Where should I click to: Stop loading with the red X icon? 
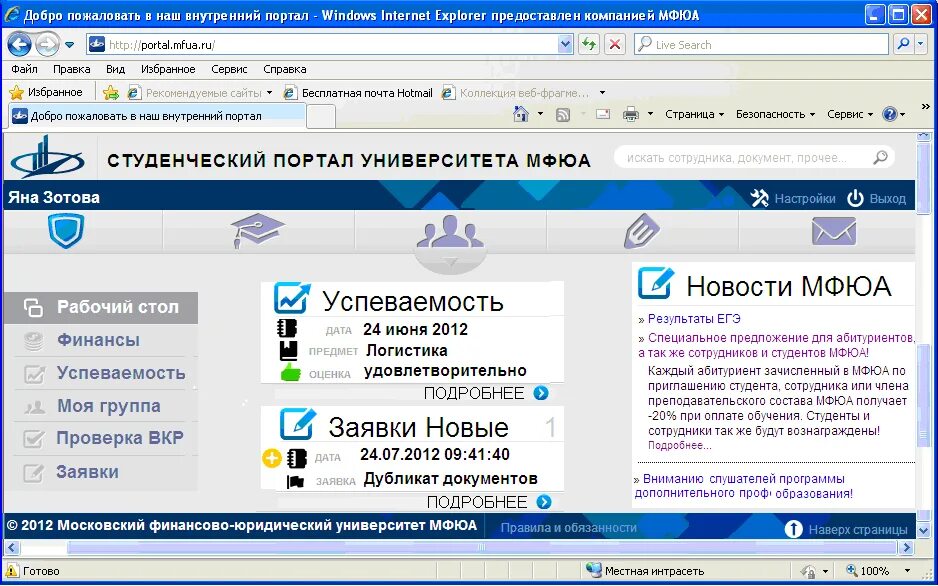pyautogui.click(x=614, y=44)
